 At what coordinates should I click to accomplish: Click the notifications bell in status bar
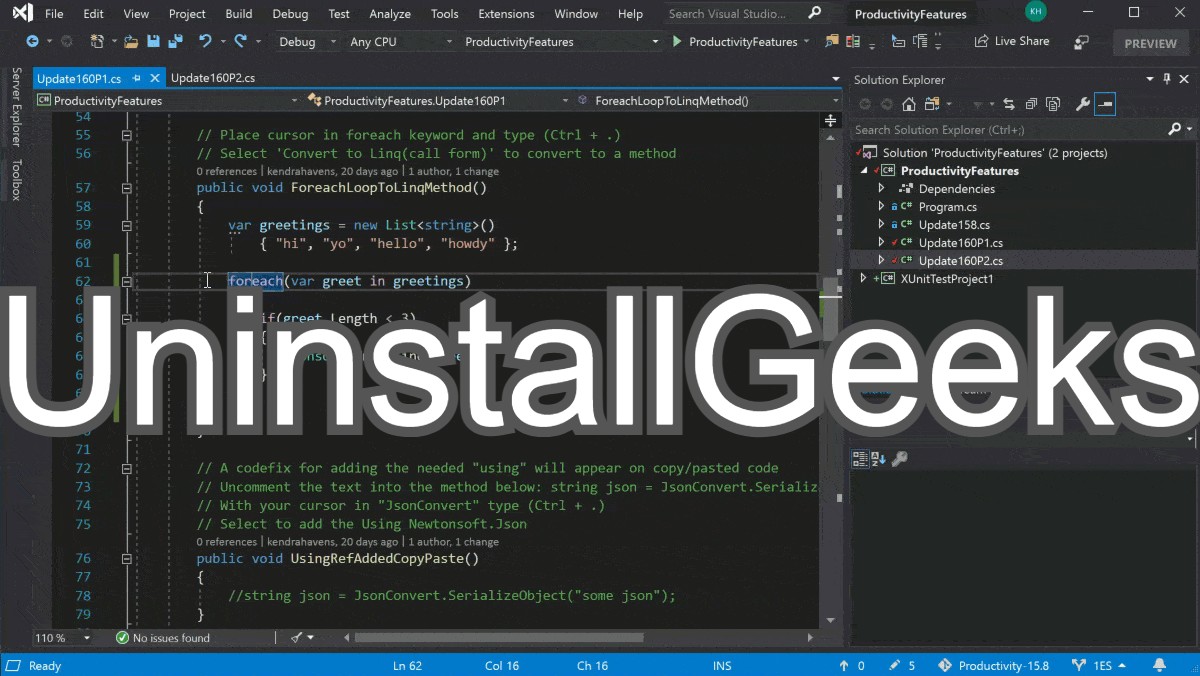coord(1160,665)
